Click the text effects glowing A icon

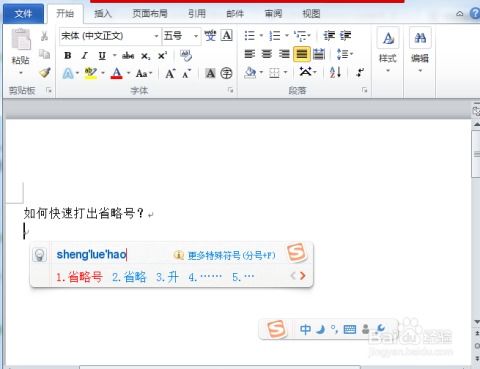point(68,73)
